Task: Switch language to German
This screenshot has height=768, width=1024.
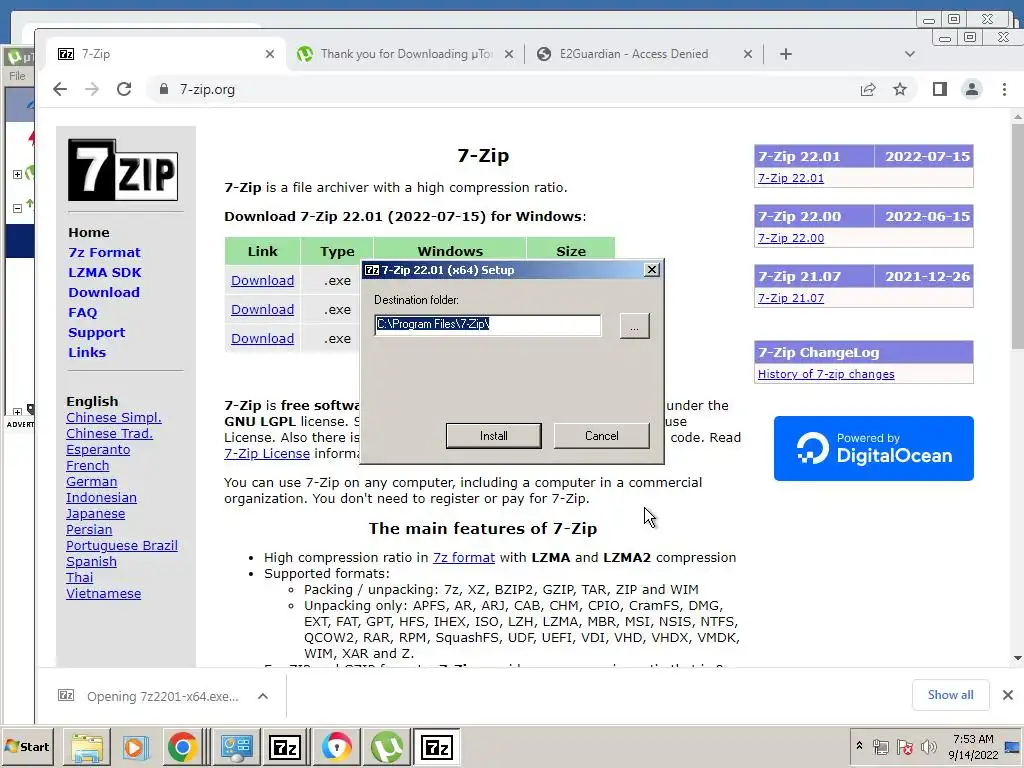Action: [91, 481]
